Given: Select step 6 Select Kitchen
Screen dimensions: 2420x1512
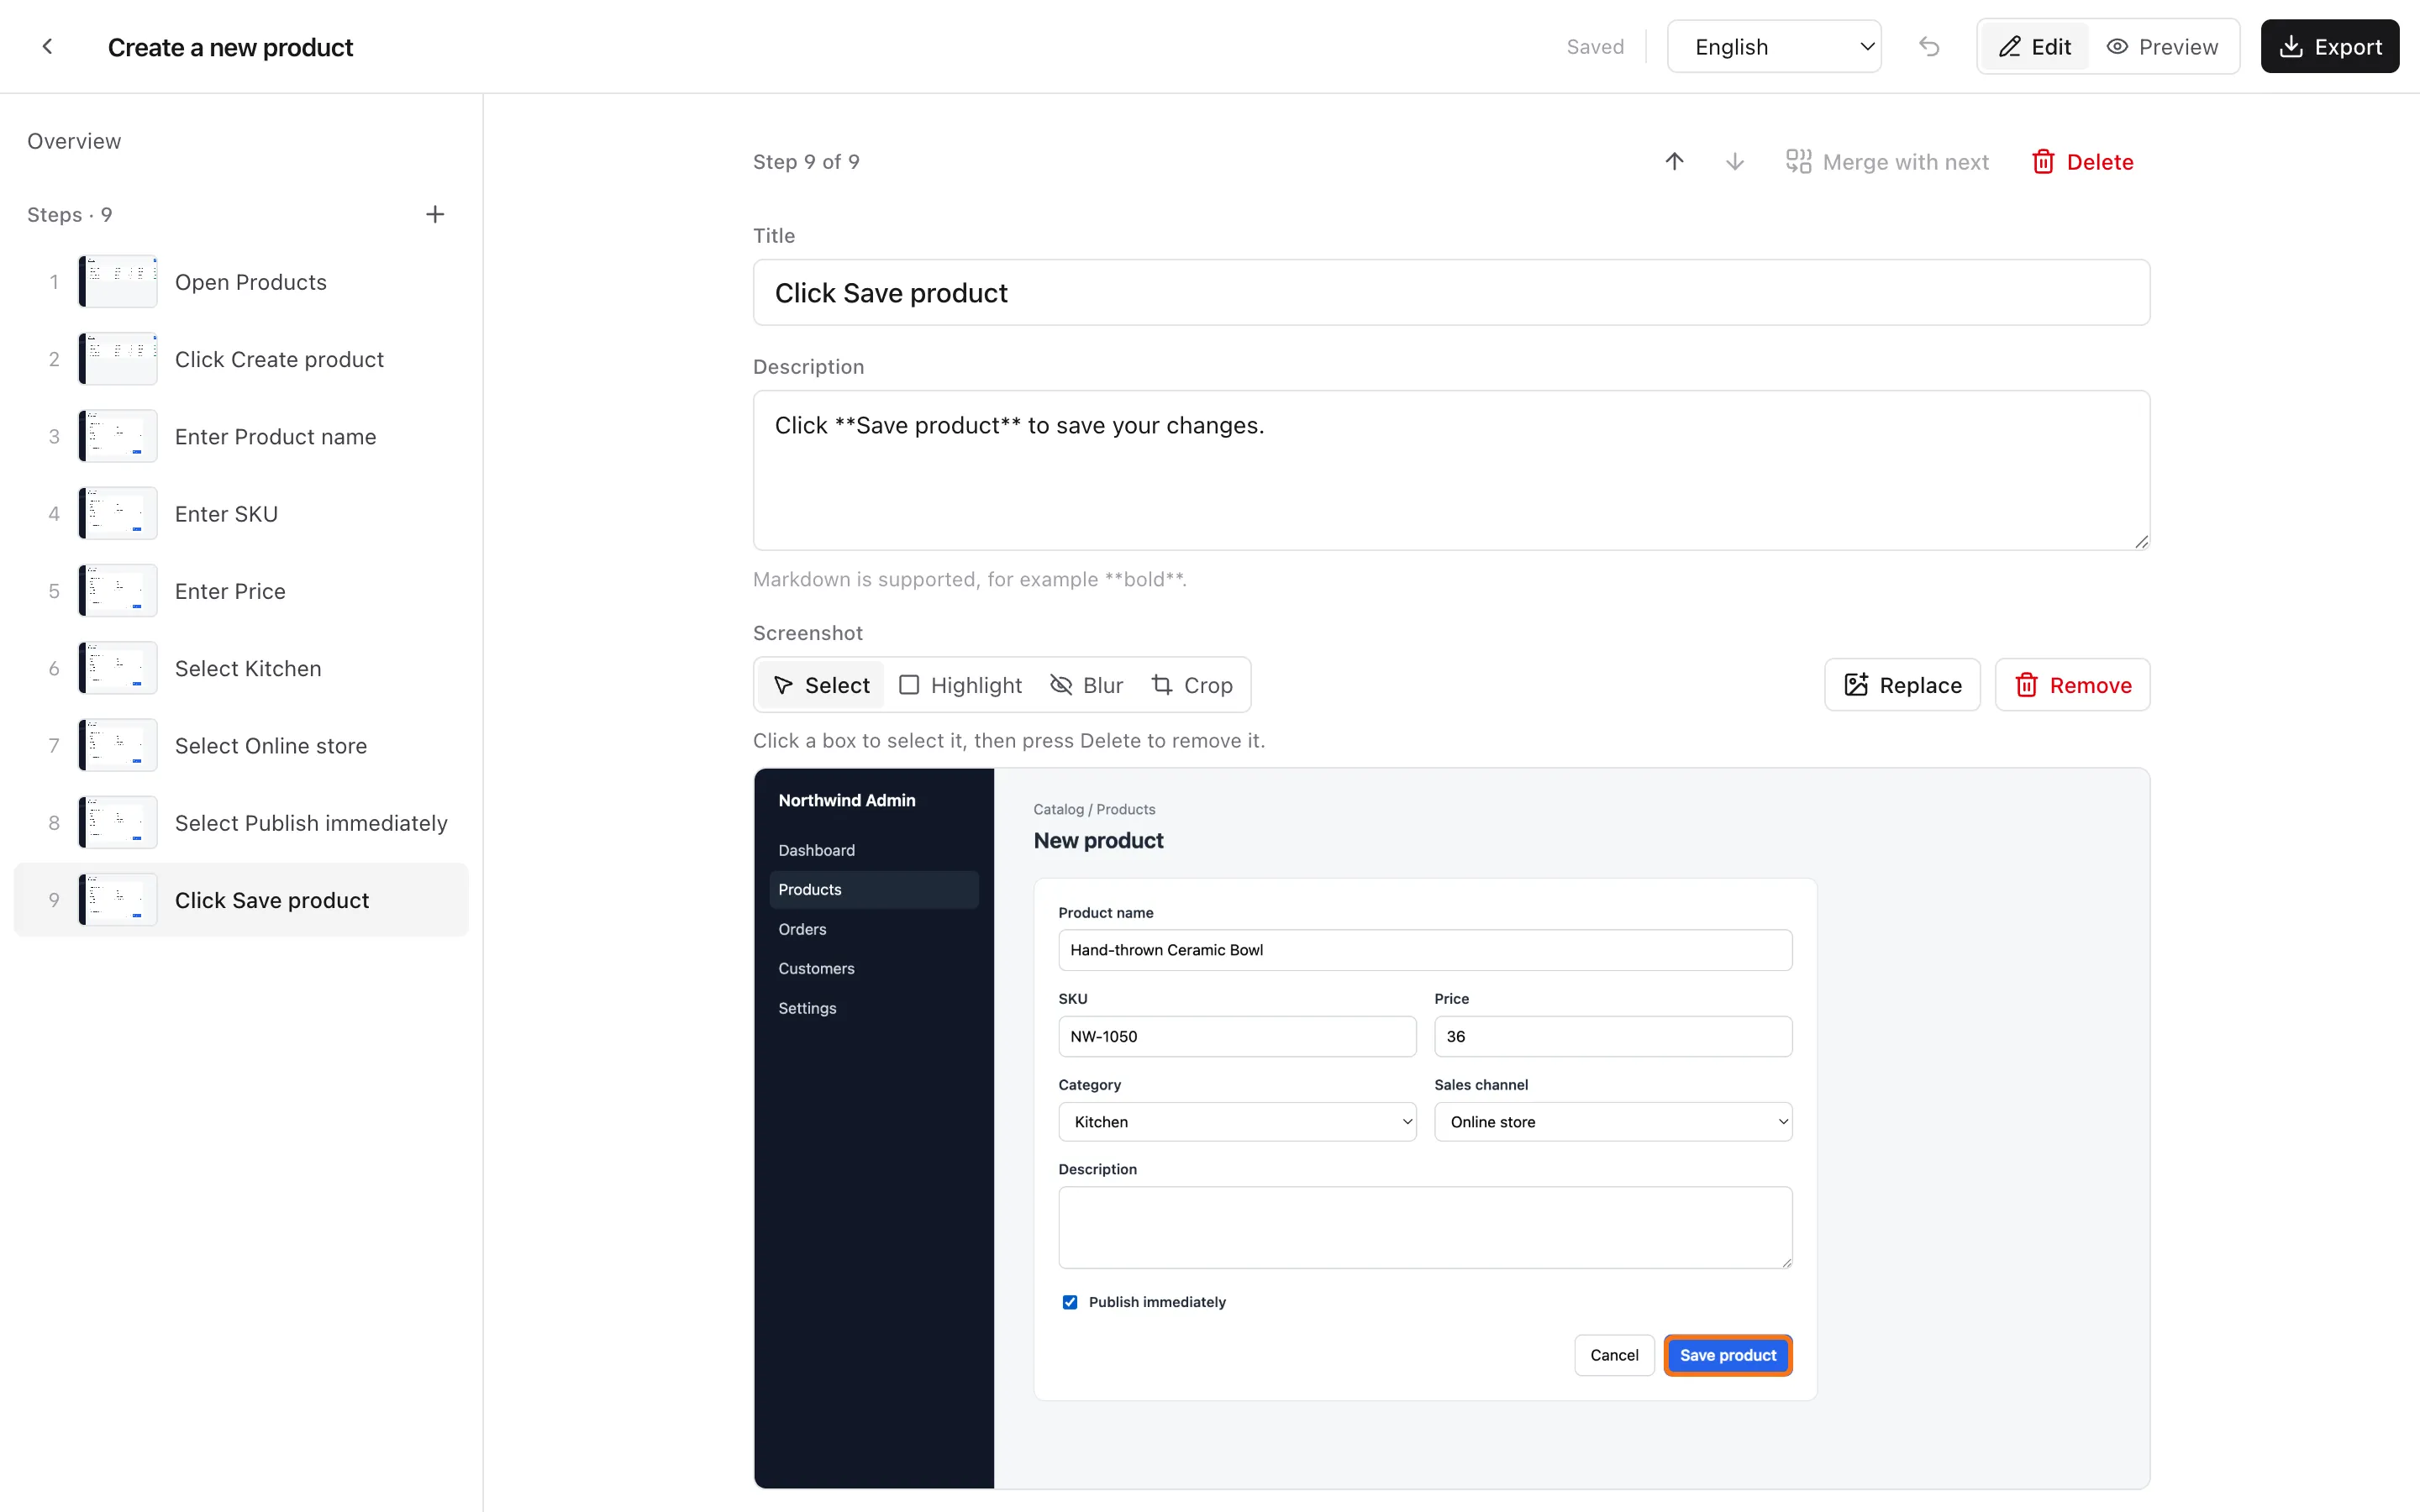Looking at the screenshot, I should (x=241, y=668).
